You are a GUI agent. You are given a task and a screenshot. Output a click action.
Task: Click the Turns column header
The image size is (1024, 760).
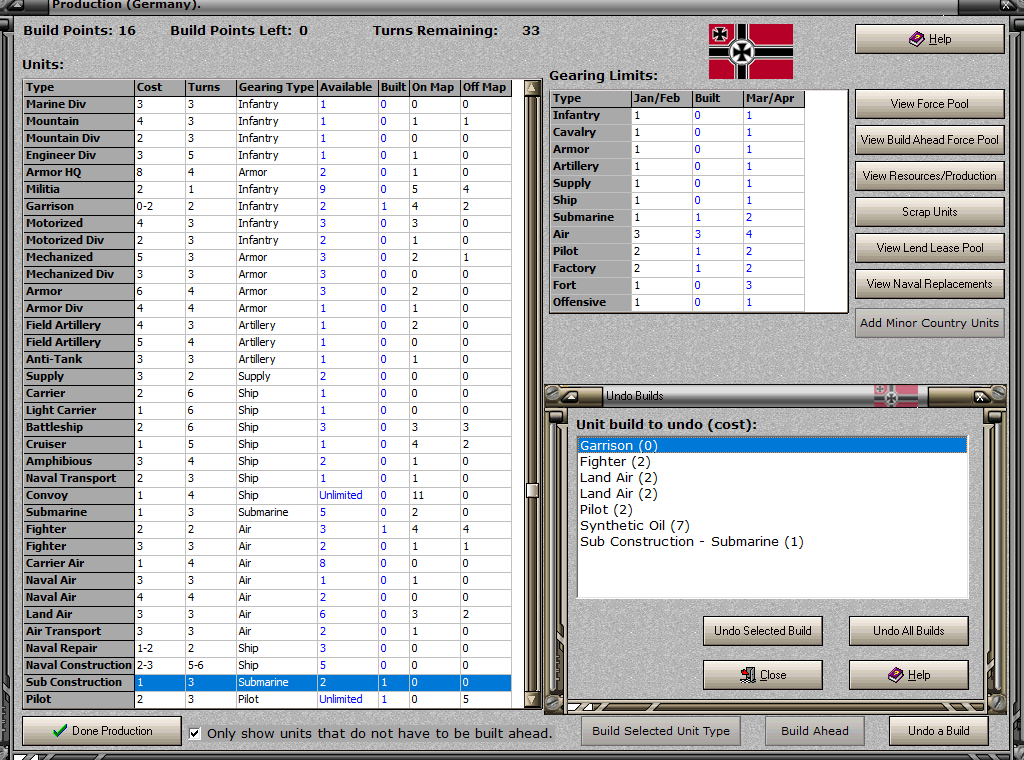pyautogui.click(x=210, y=87)
